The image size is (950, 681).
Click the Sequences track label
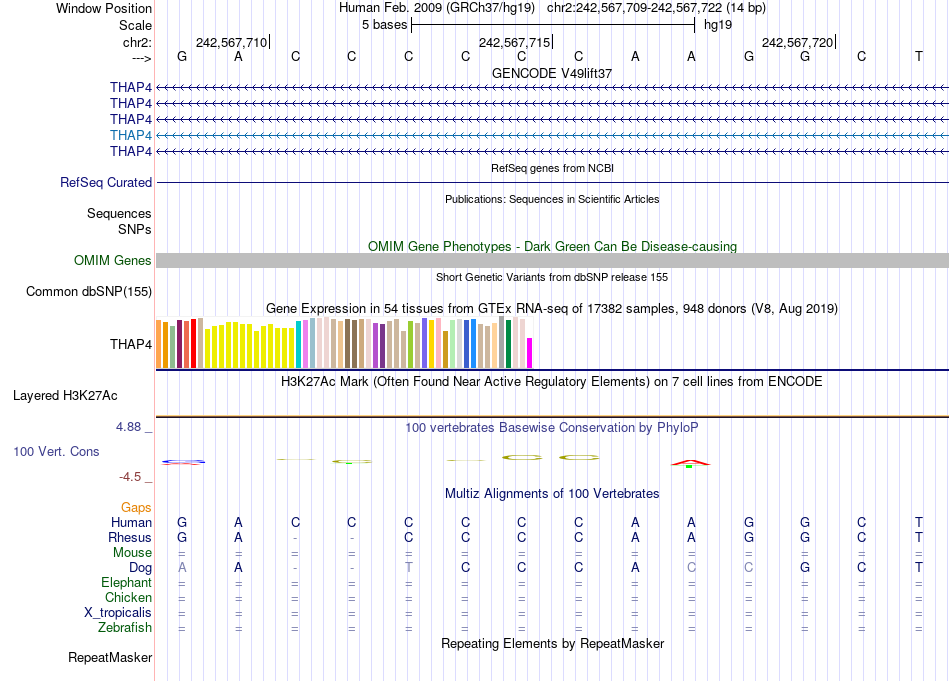pos(119,213)
